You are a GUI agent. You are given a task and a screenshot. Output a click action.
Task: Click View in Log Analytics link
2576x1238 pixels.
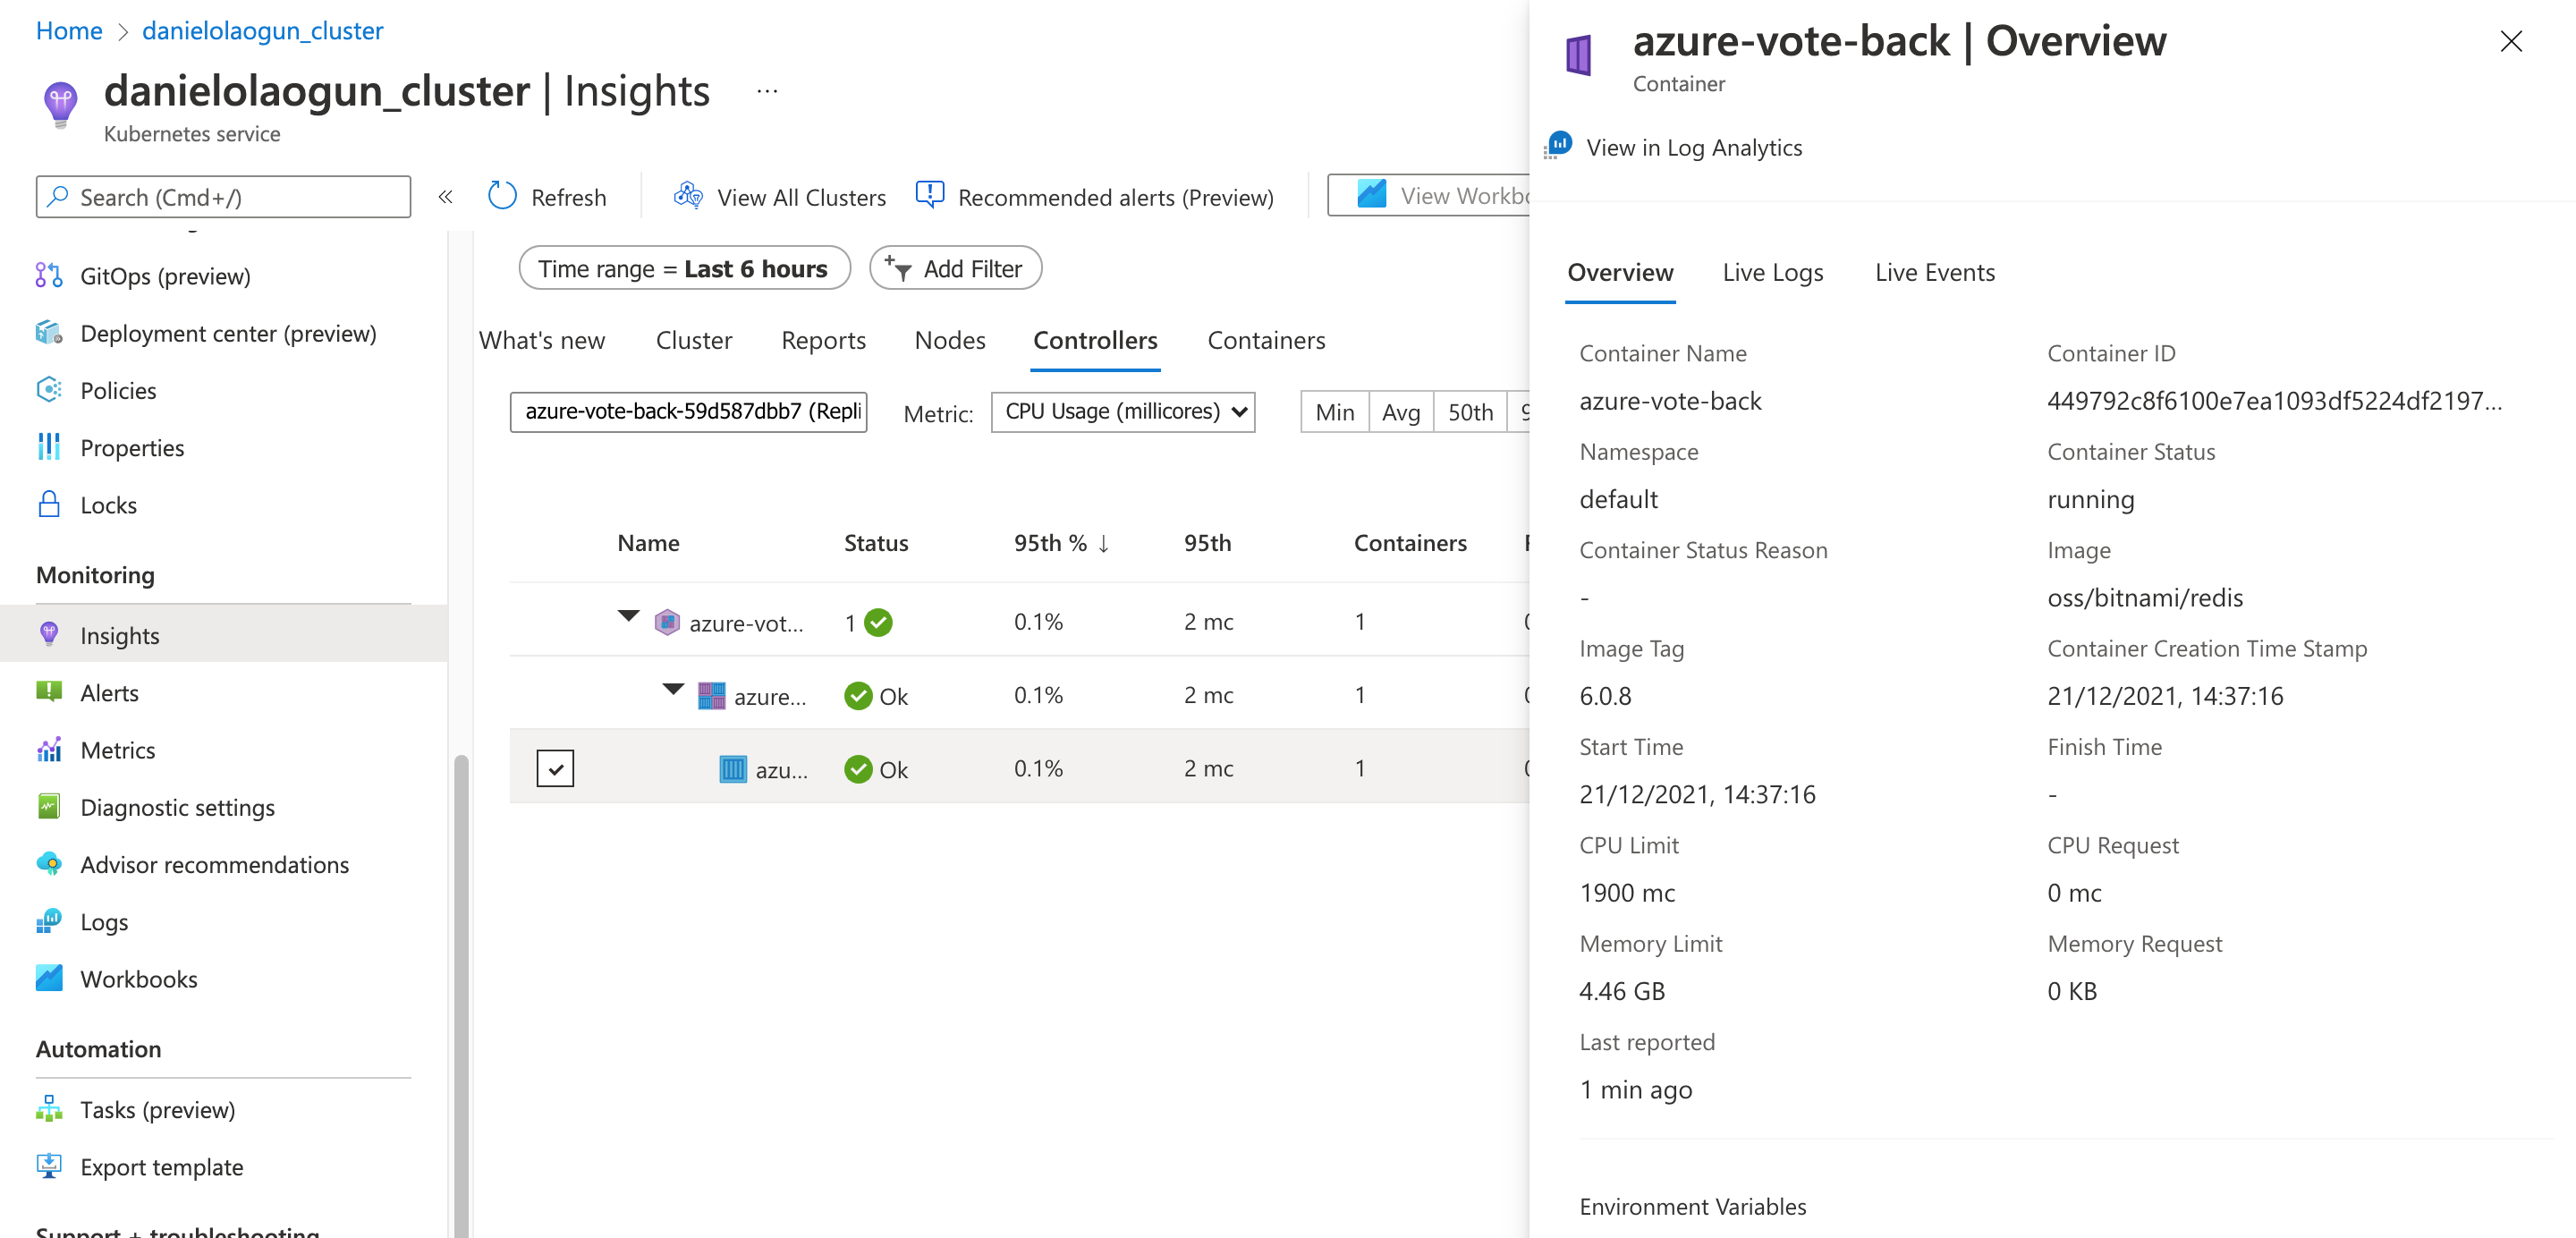click(x=1694, y=147)
